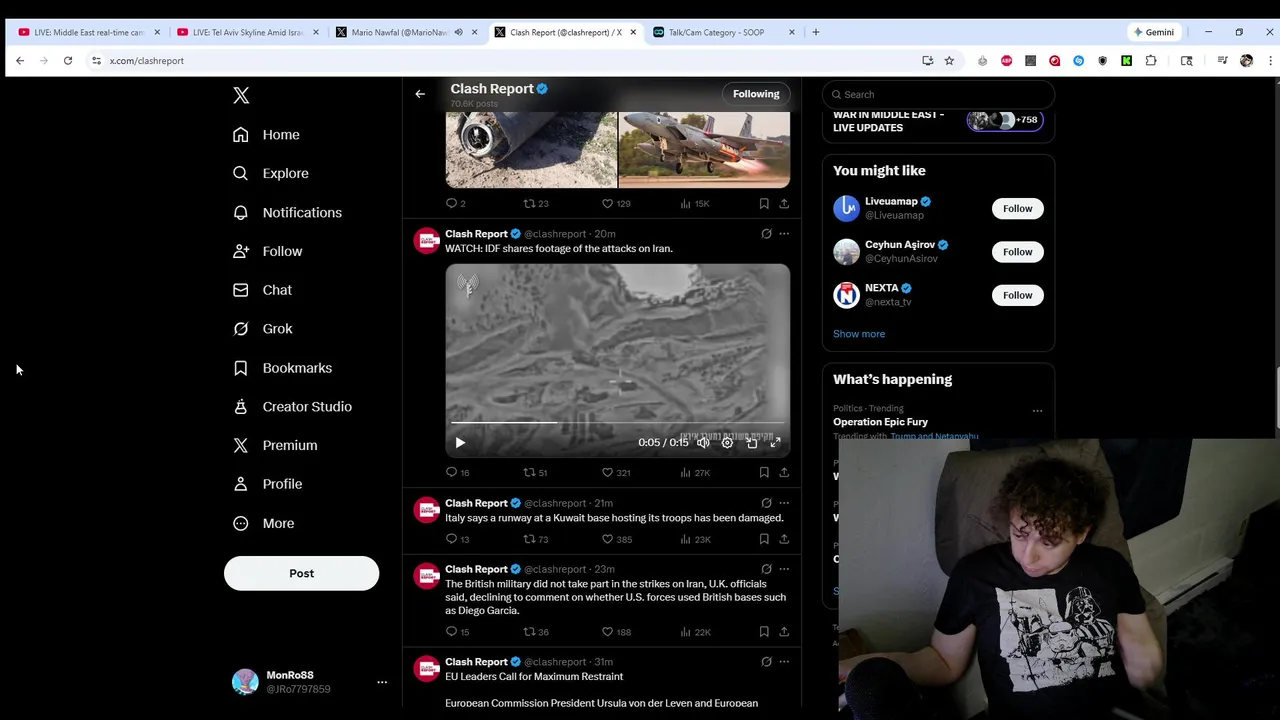The height and width of the screenshot is (720, 1280).
Task: Like the IDF footage post
Action: pos(616,472)
